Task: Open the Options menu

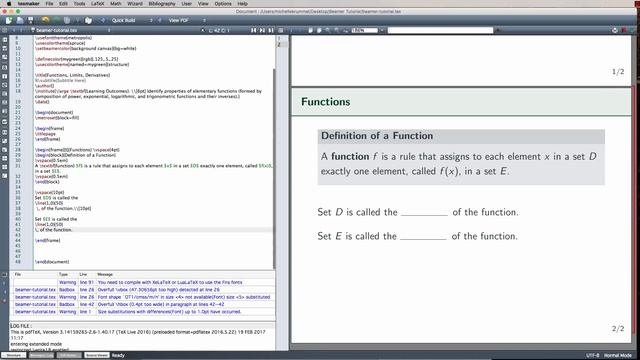Action: 223,3
